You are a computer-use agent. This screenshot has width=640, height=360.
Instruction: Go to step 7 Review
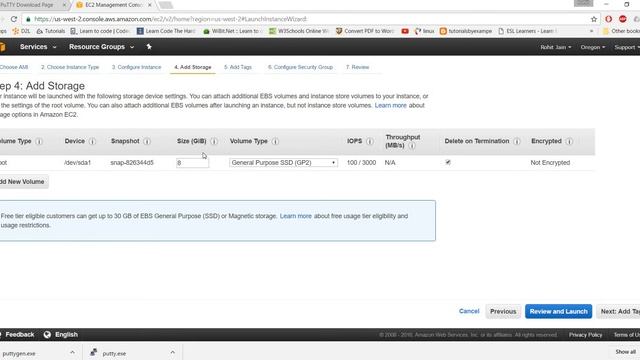(x=358, y=67)
